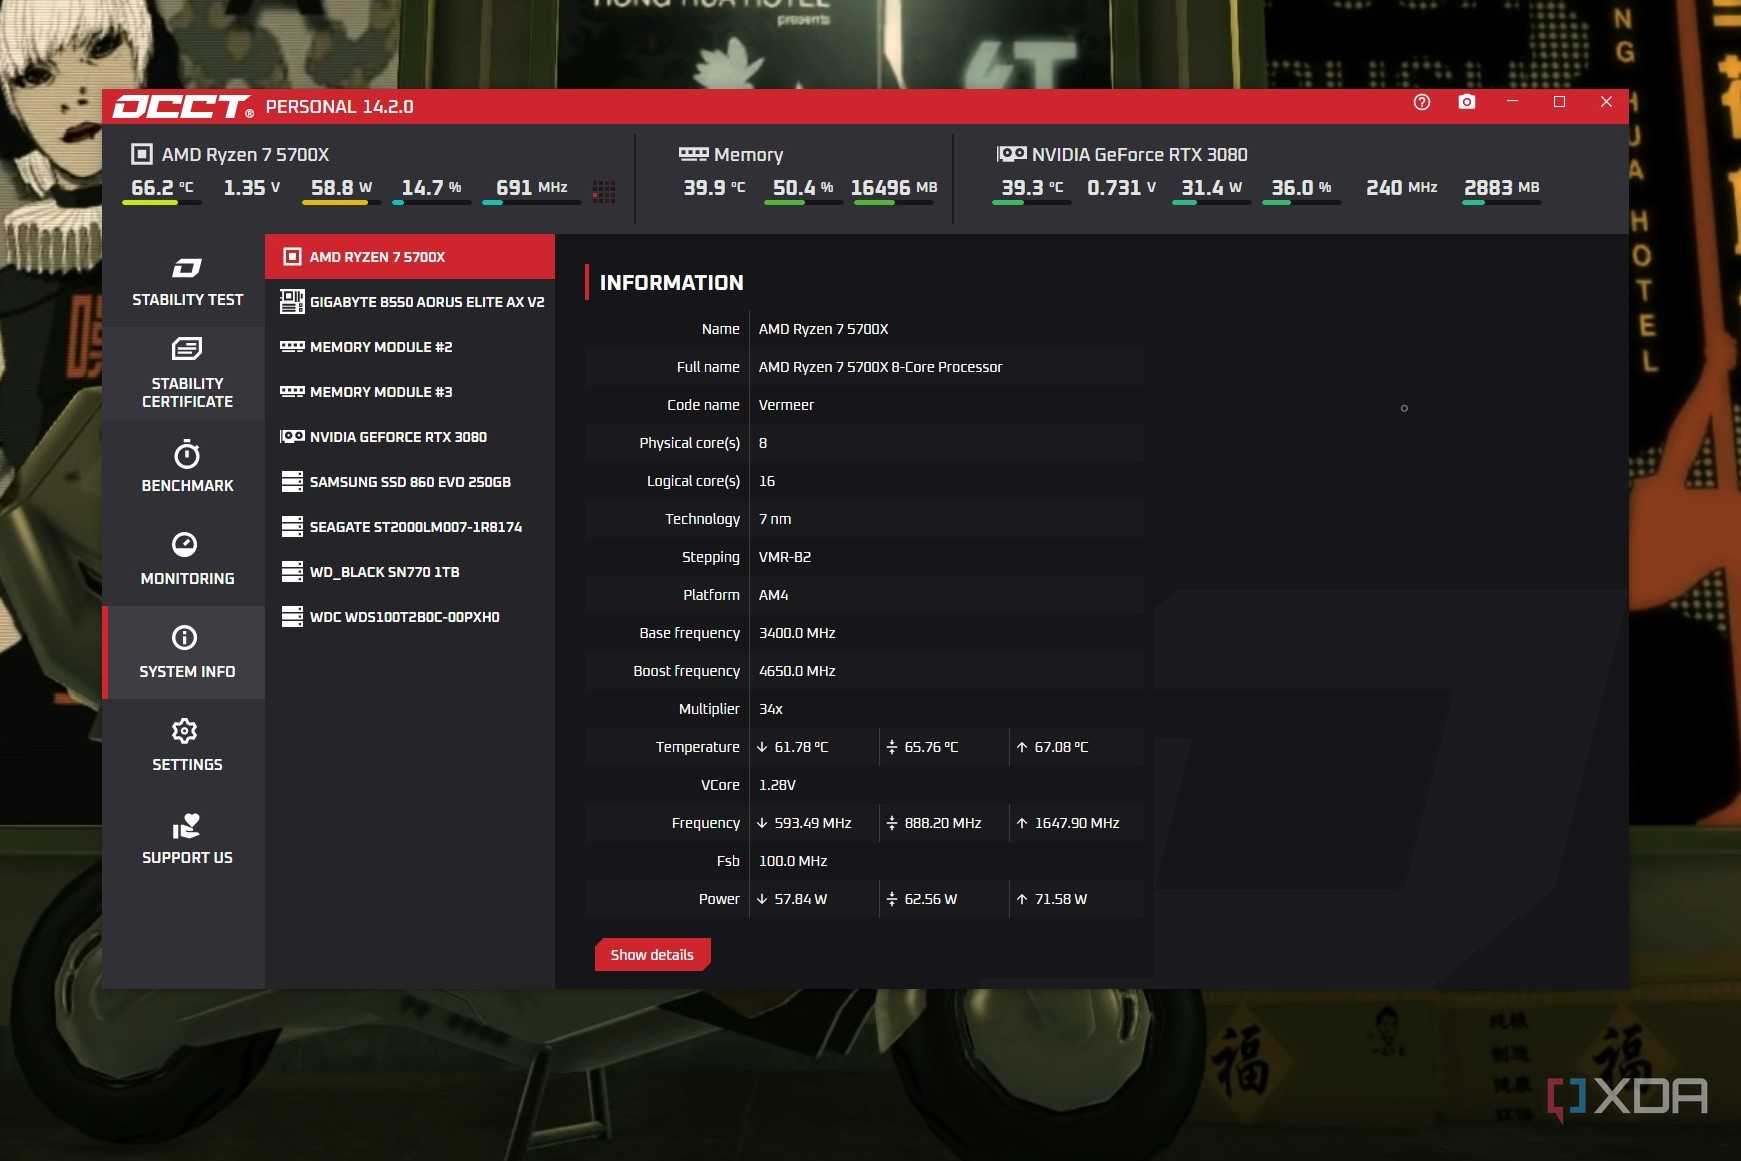Go to the Benchmark section

[187, 466]
